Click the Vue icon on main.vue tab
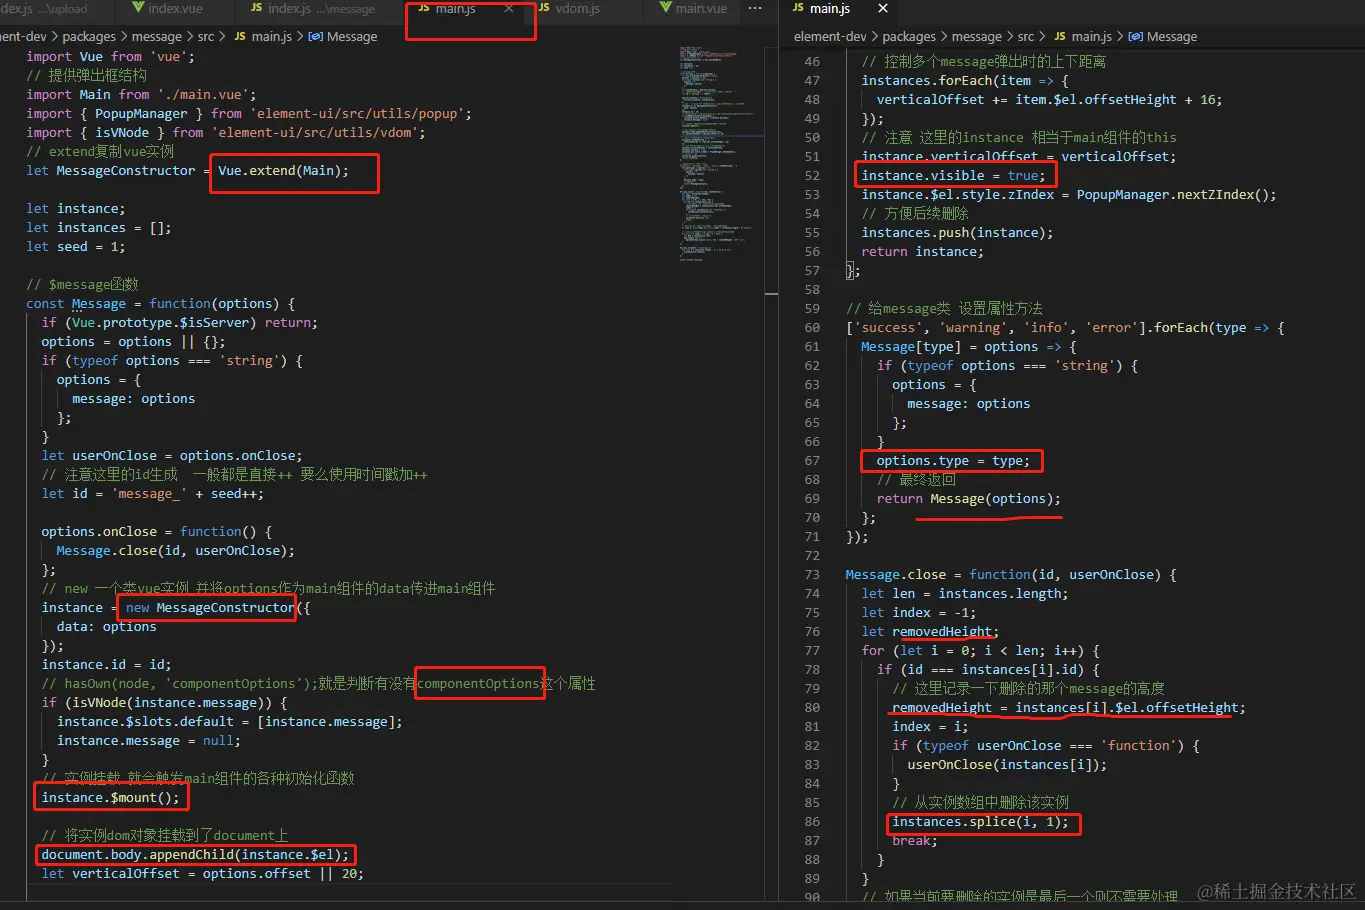1365x910 pixels. 665,8
